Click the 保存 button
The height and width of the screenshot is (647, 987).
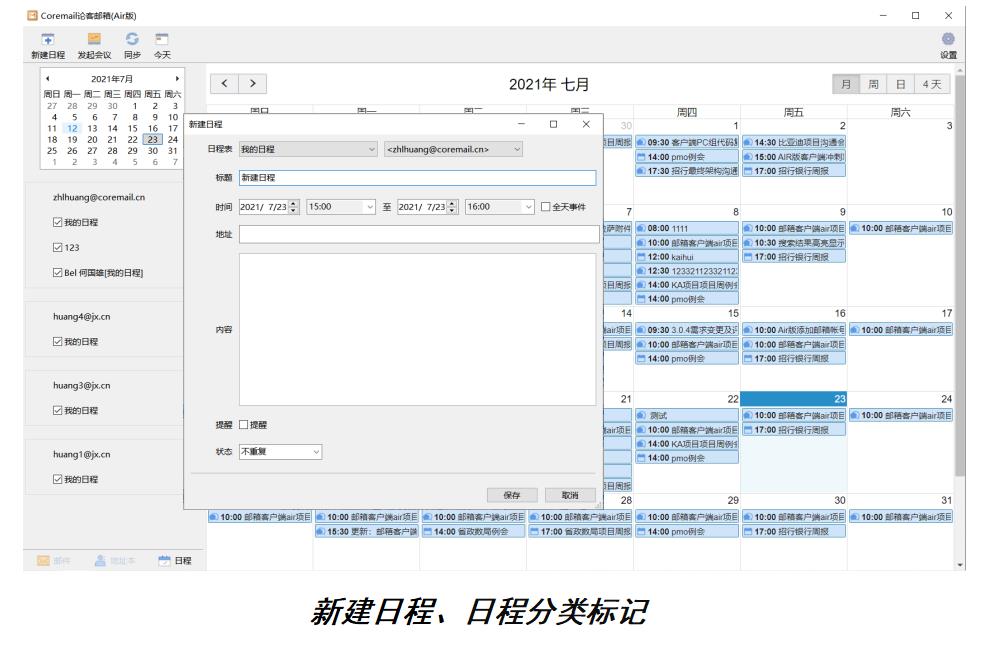click(510, 495)
